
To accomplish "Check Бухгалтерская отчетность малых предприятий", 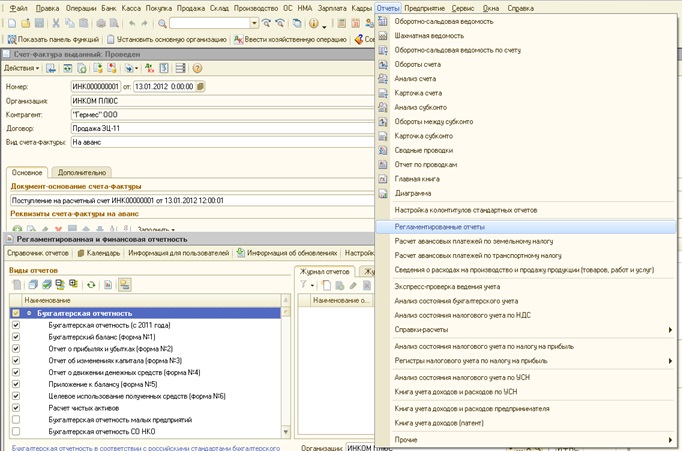I will pyautogui.click(x=16, y=420).
